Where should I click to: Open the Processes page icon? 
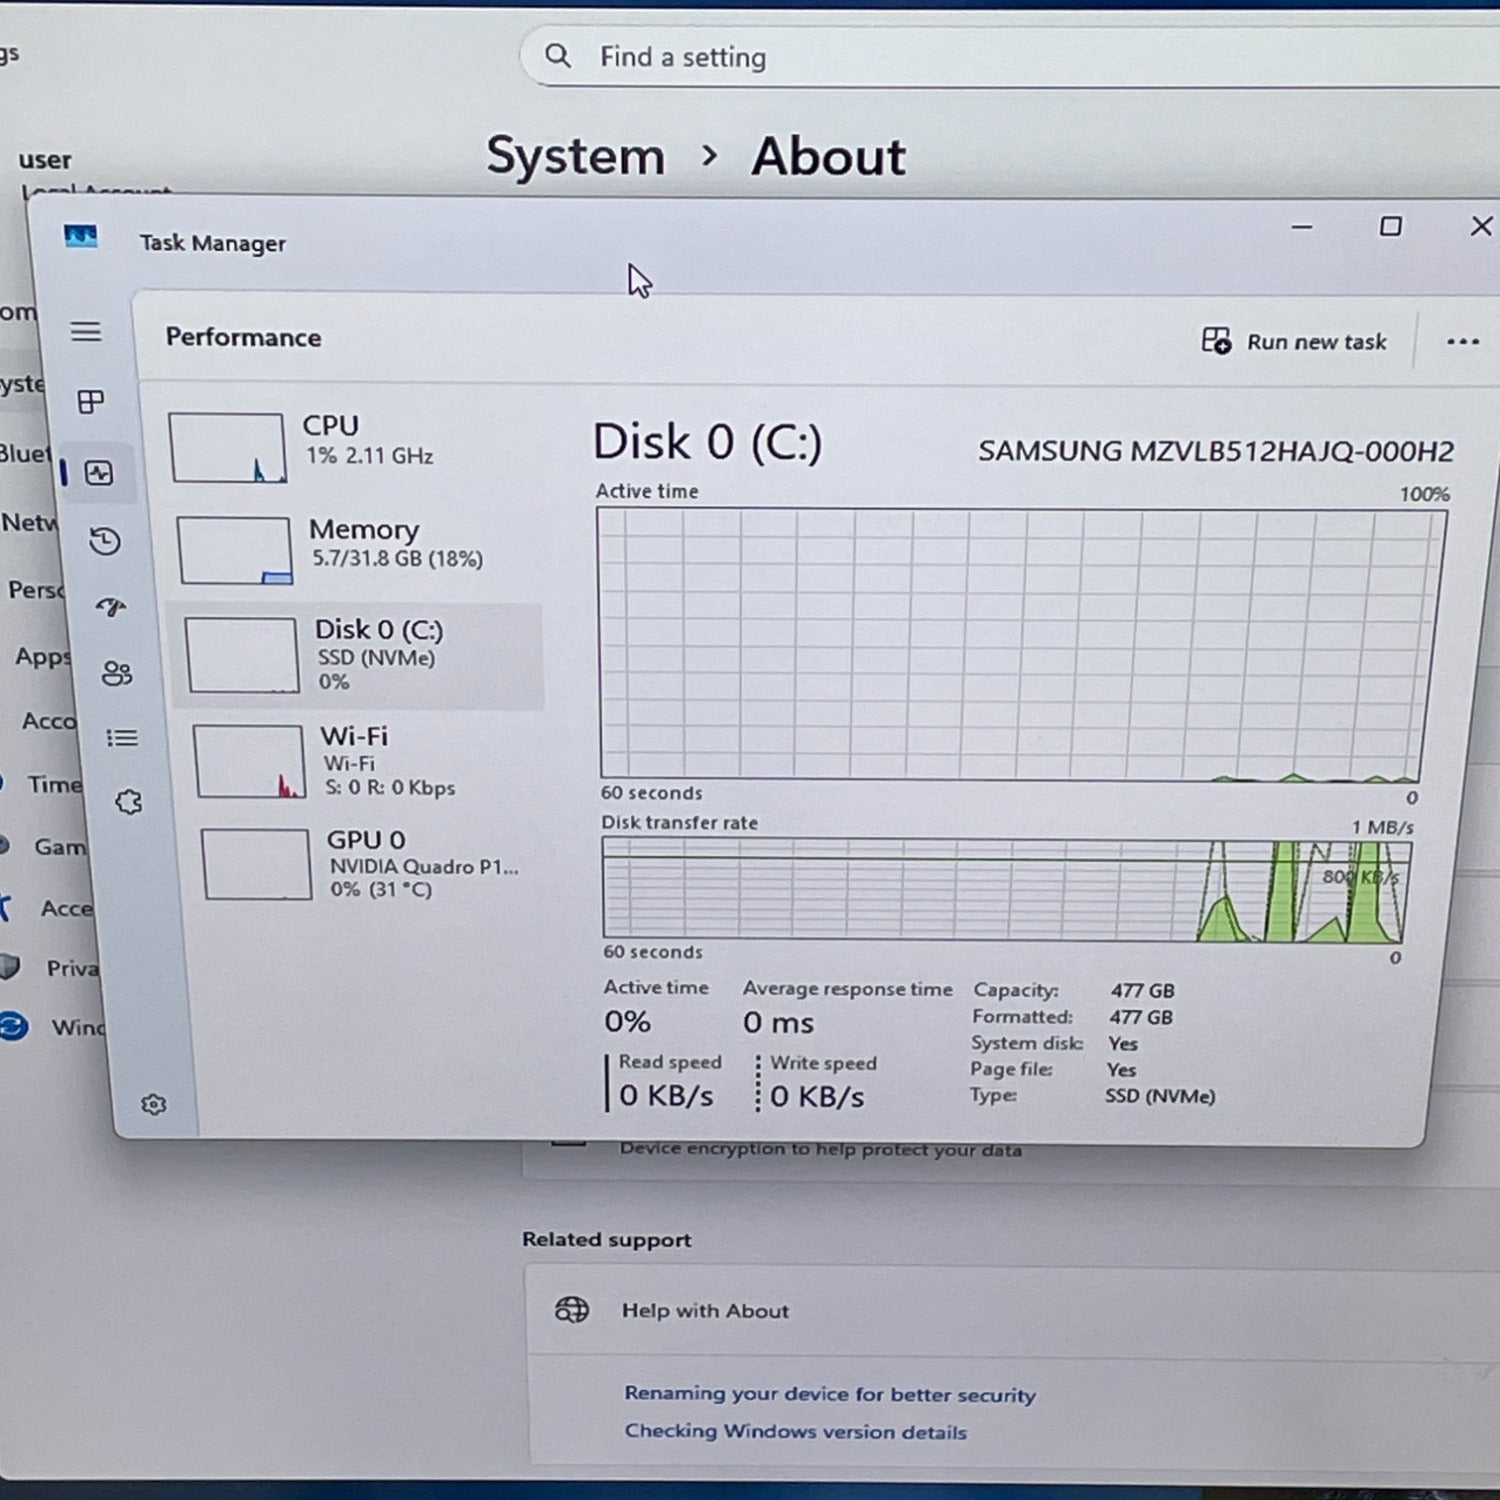(x=91, y=402)
